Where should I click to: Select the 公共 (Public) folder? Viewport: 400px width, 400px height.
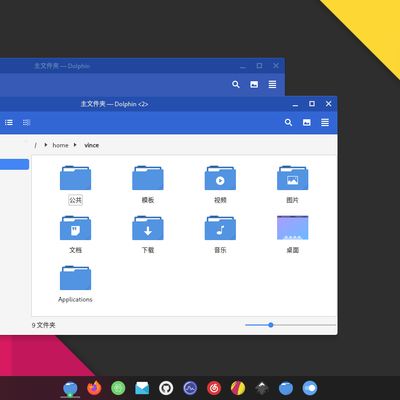point(75,185)
